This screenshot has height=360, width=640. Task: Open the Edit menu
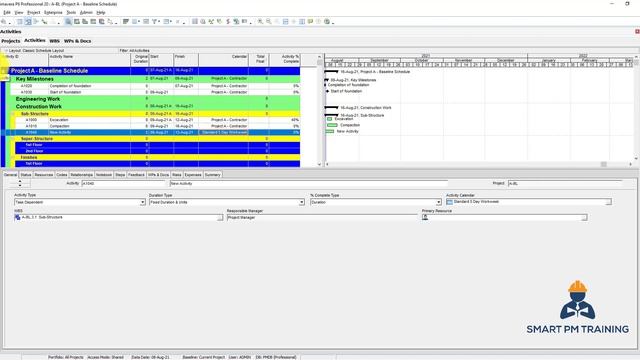point(7,13)
